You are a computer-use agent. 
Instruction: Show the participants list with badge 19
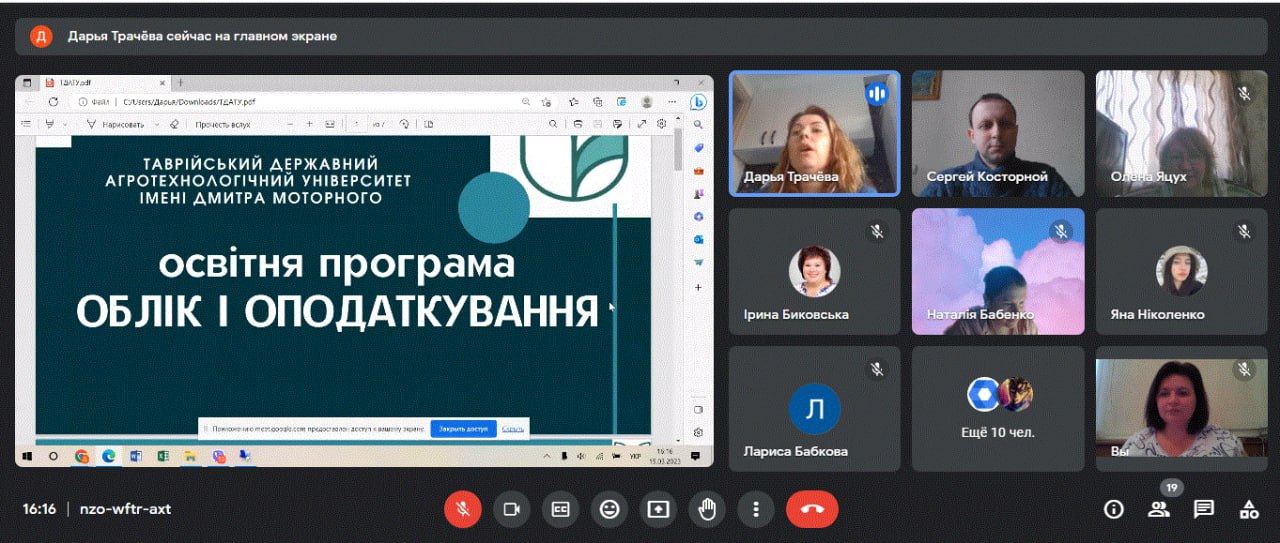click(1159, 509)
